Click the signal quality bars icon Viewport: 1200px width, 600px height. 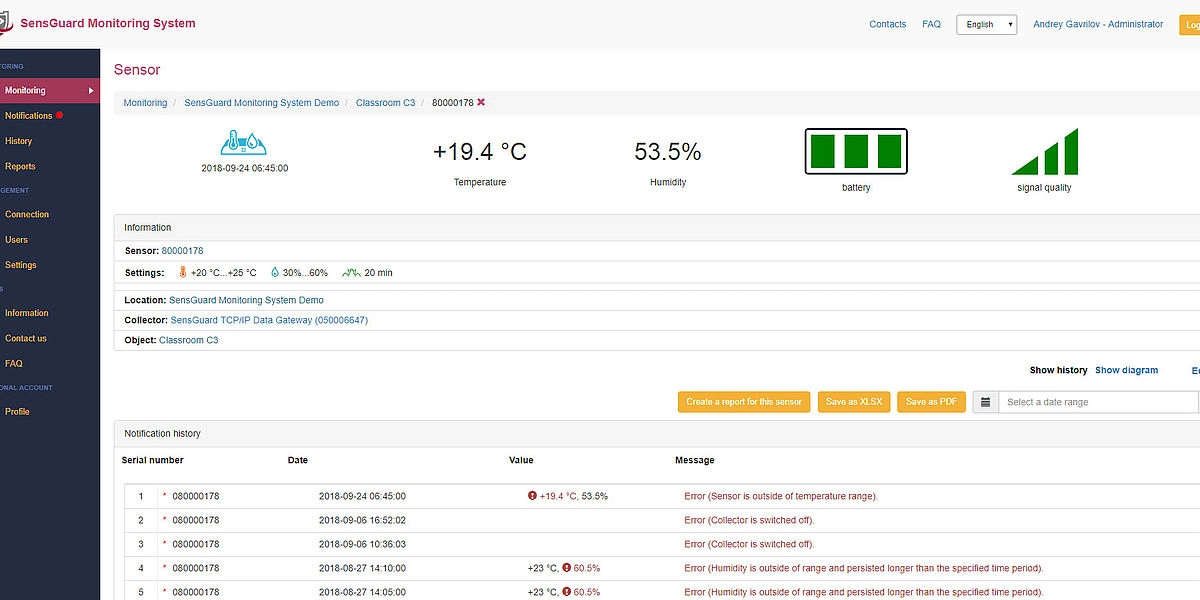coord(1045,152)
